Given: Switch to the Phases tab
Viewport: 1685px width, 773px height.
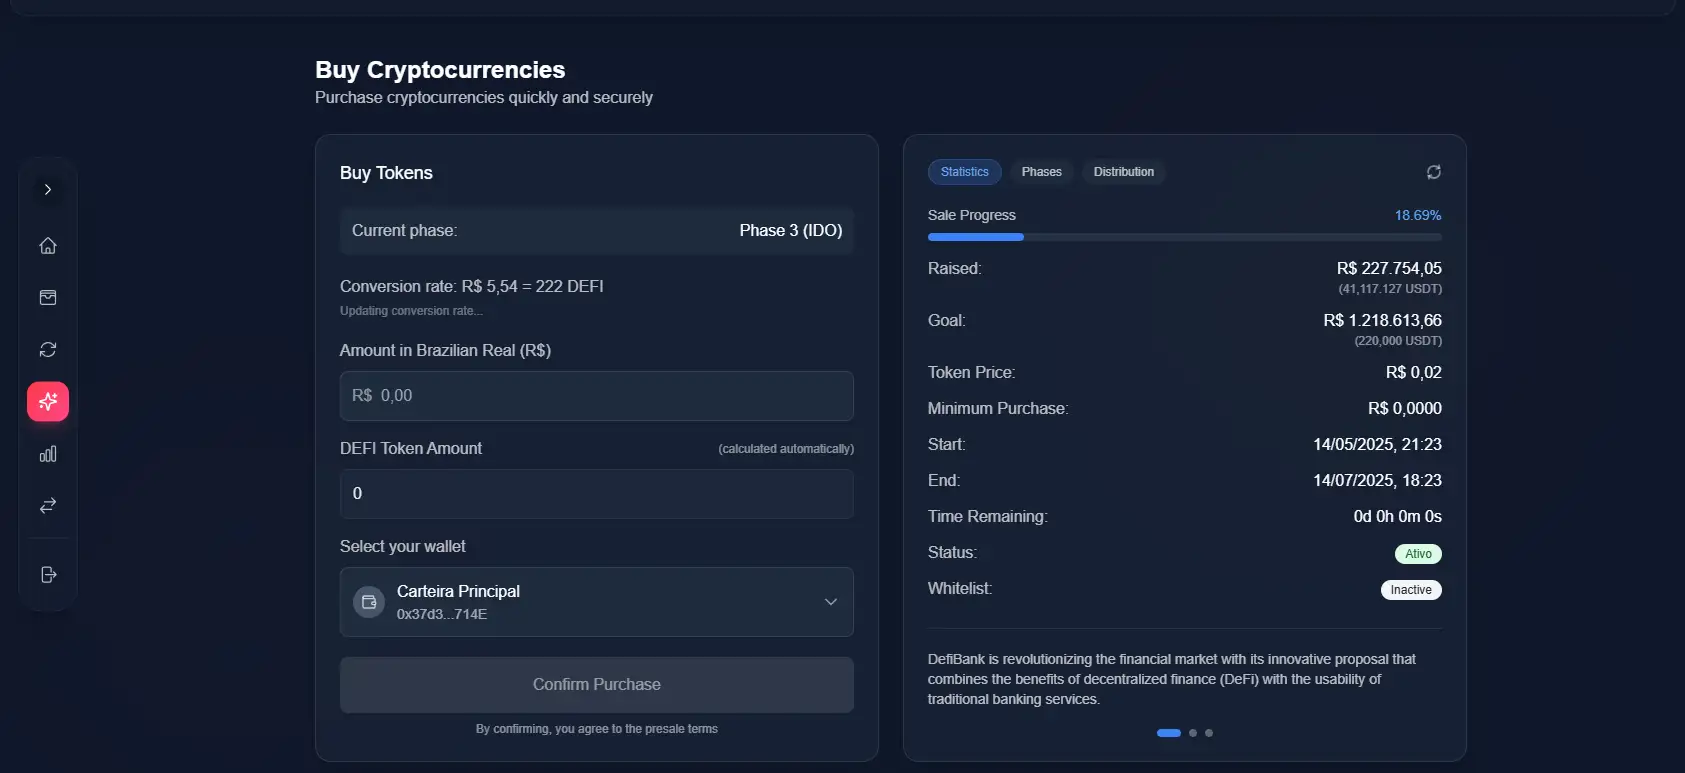Looking at the screenshot, I should (x=1041, y=172).
